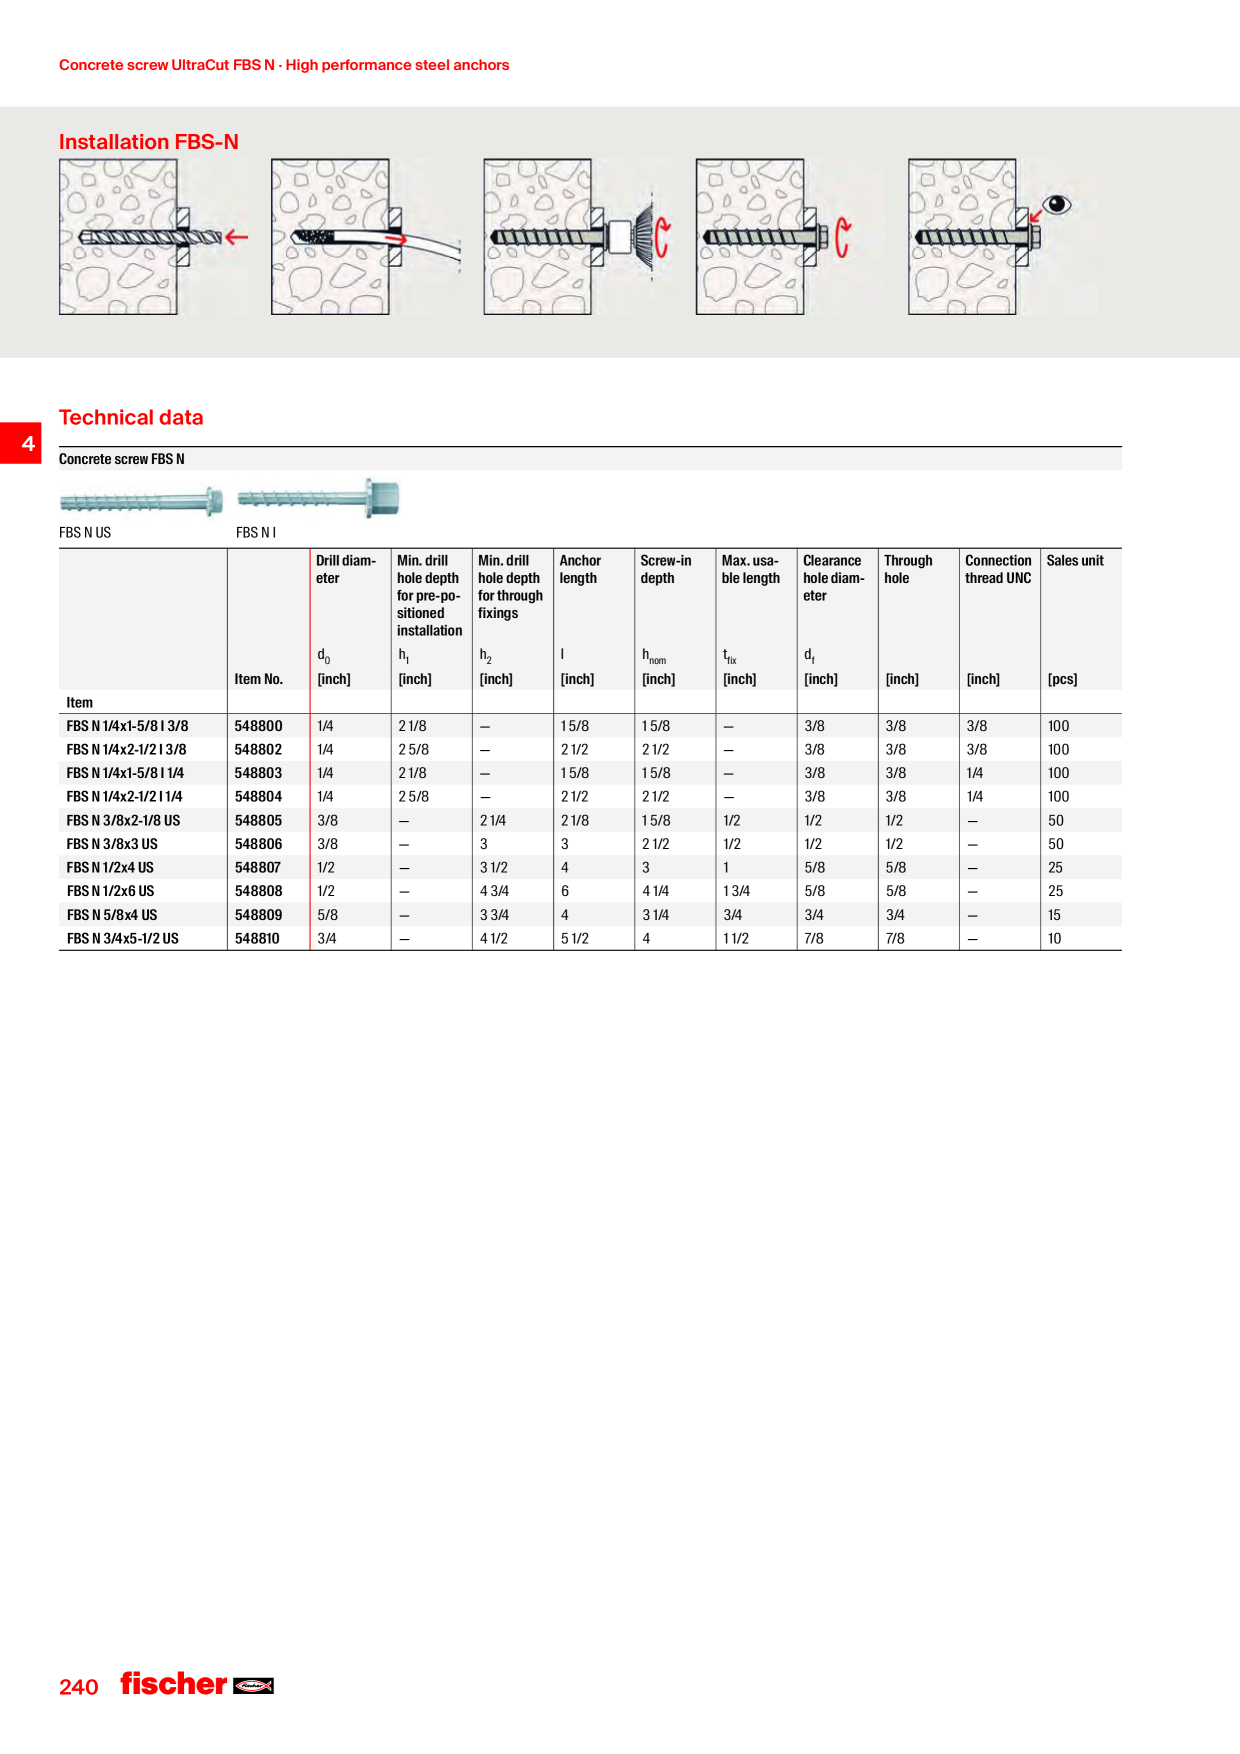Click sales unit '10' in the 548810 row
The image size is (1240, 1754).
point(1055,939)
